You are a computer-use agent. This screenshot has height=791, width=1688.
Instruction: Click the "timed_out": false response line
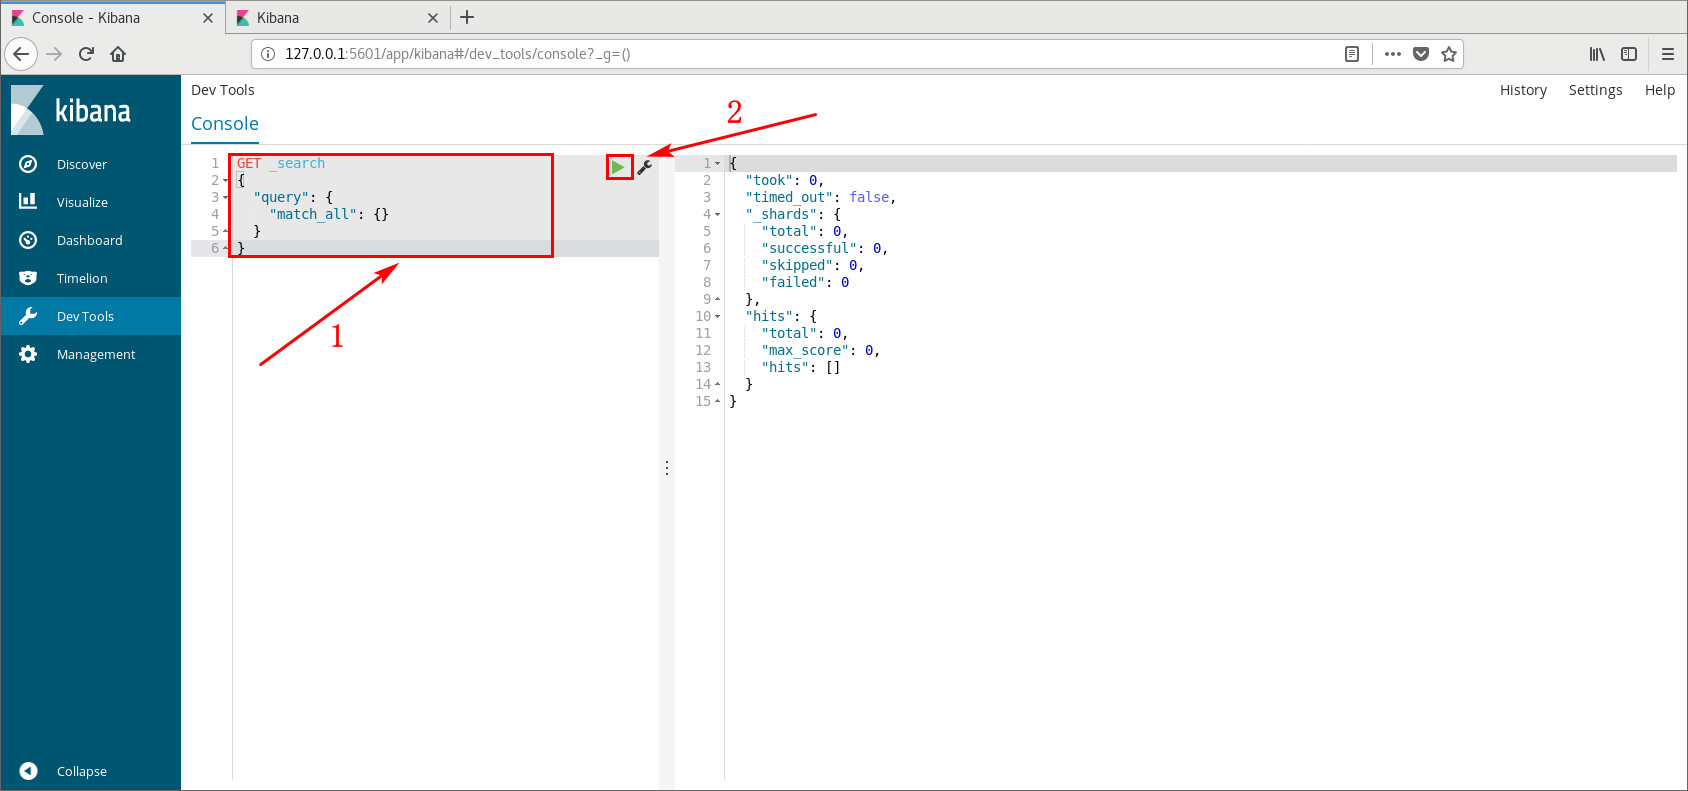click(x=820, y=197)
